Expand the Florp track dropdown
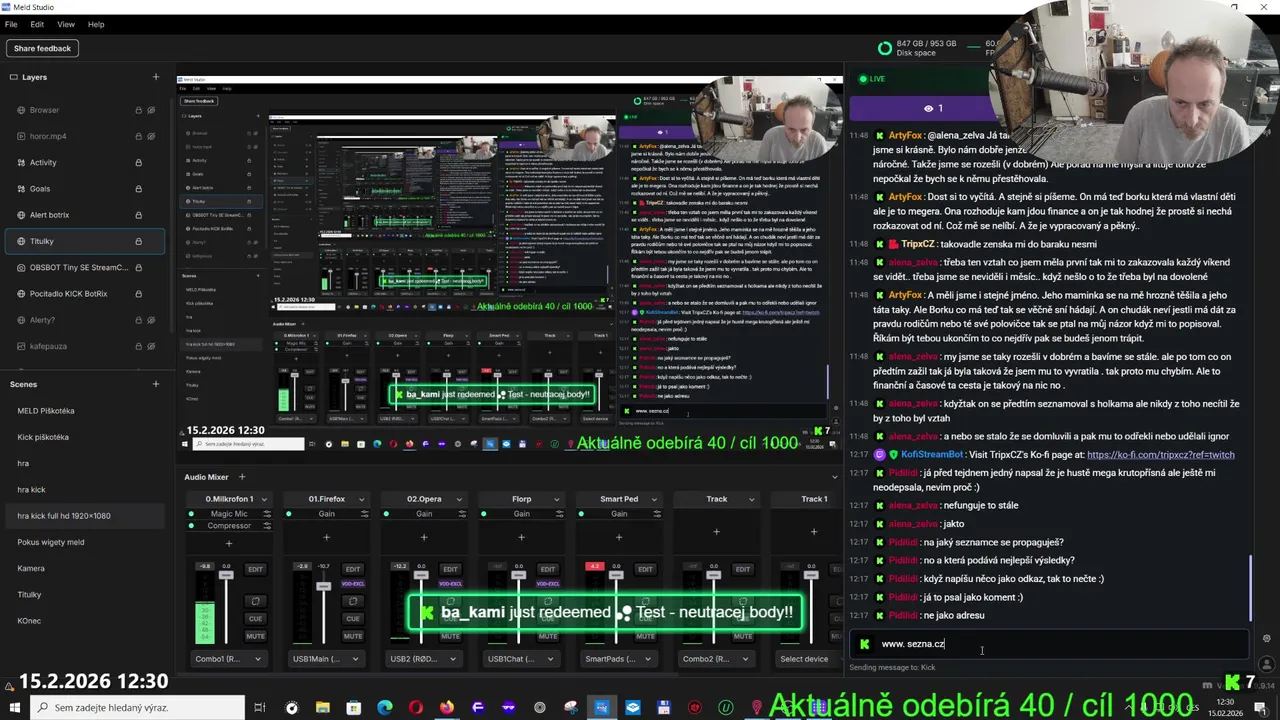 tap(556, 499)
